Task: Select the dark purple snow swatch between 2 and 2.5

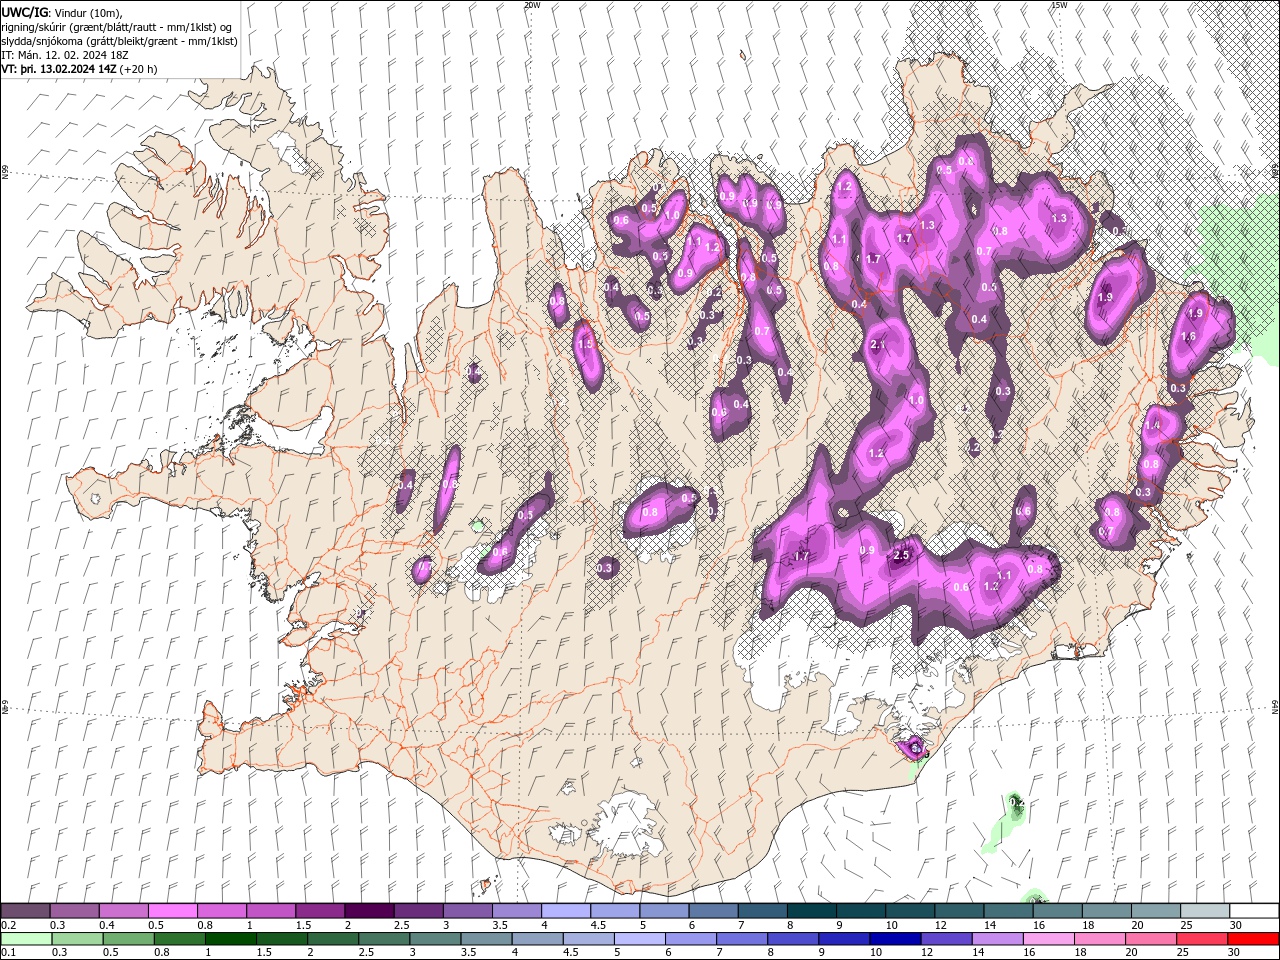Action: click(369, 911)
